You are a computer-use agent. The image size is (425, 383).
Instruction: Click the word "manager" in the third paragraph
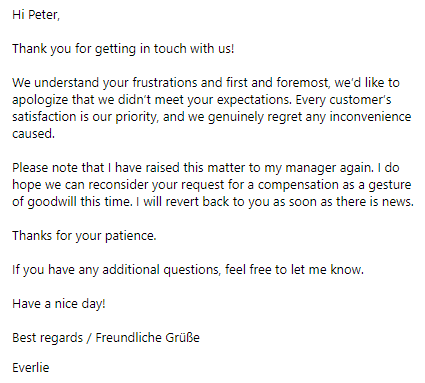pyautogui.click(x=311, y=168)
